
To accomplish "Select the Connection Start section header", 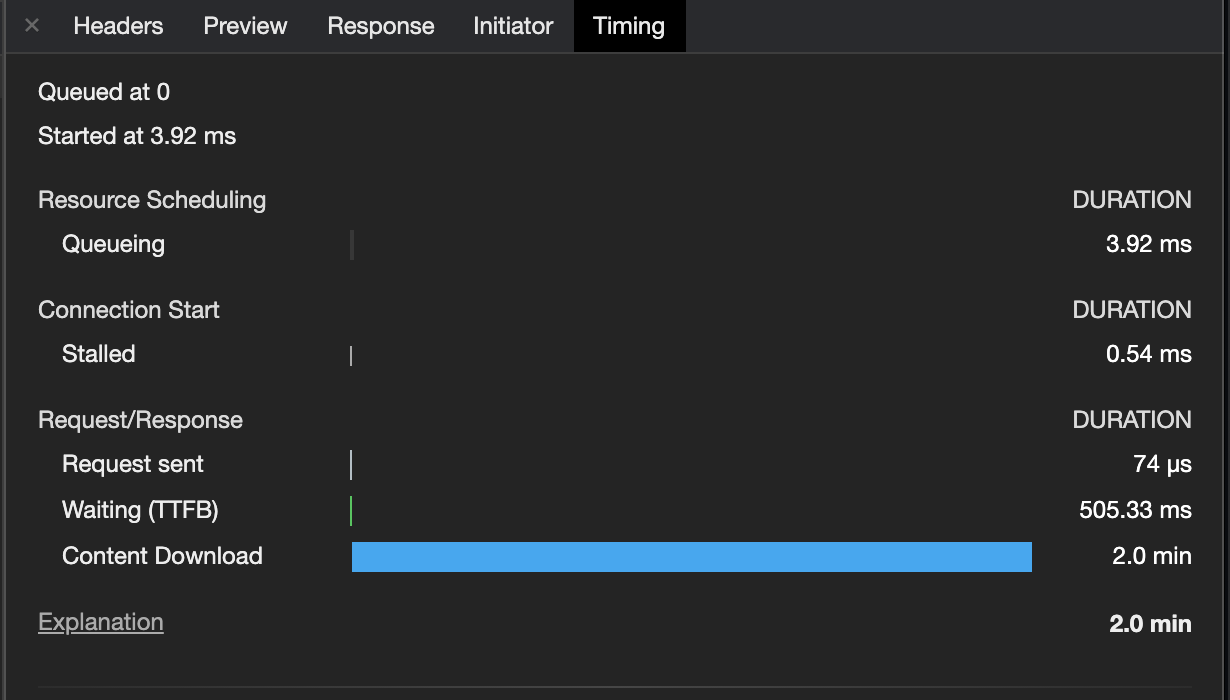I will 128,310.
